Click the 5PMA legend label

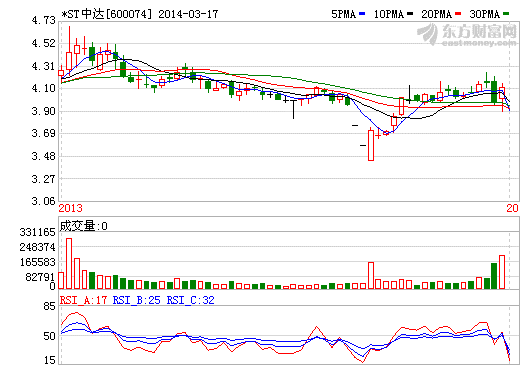(x=343, y=14)
